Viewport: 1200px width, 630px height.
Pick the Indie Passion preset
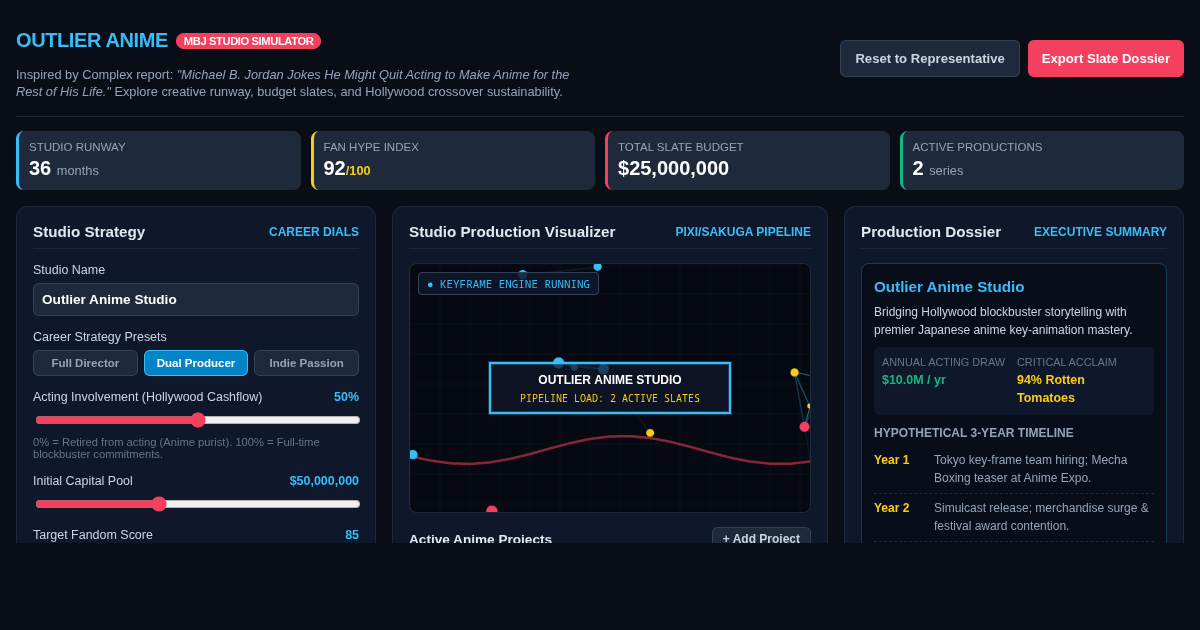click(306, 363)
